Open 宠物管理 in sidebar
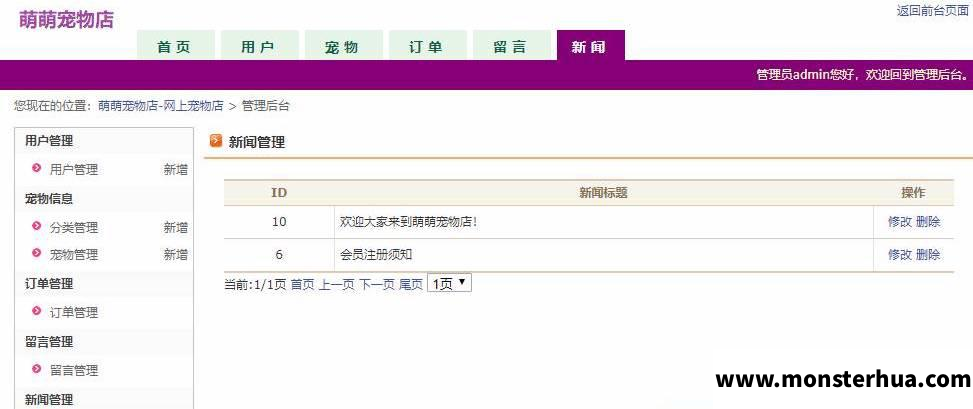Viewport: 973px width, 409px height. click(74, 254)
